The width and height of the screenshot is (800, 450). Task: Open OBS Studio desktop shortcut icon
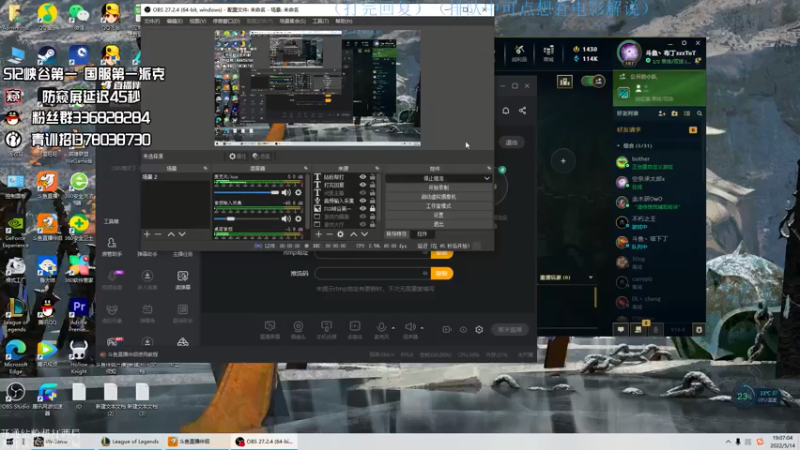pyautogui.click(x=15, y=396)
